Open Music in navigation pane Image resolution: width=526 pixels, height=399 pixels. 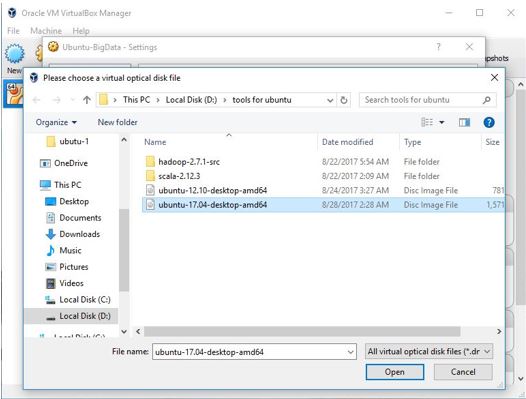[63, 250]
